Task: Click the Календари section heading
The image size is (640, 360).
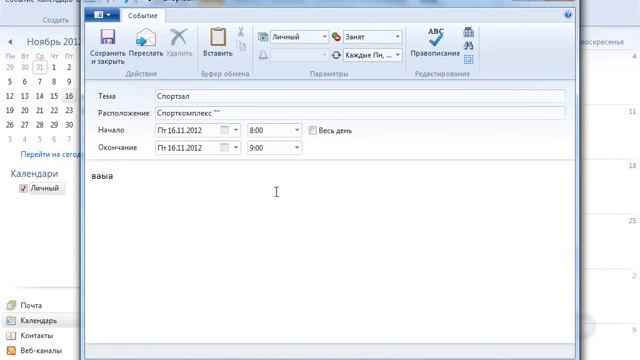Action: [34, 173]
